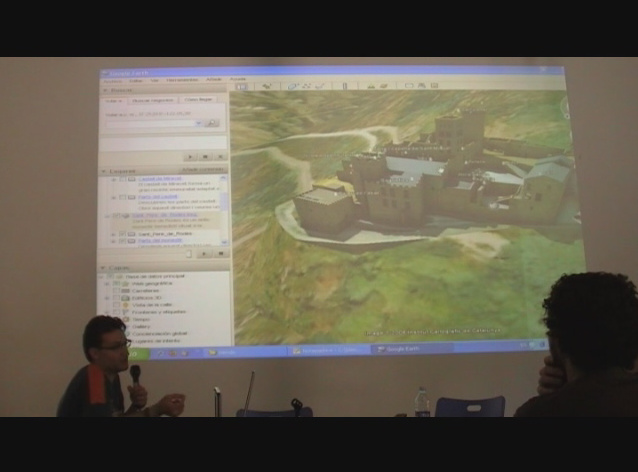Hide the sidebar with the toolbar icon
This screenshot has width=638, height=472.
pyautogui.click(x=242, y=86)
